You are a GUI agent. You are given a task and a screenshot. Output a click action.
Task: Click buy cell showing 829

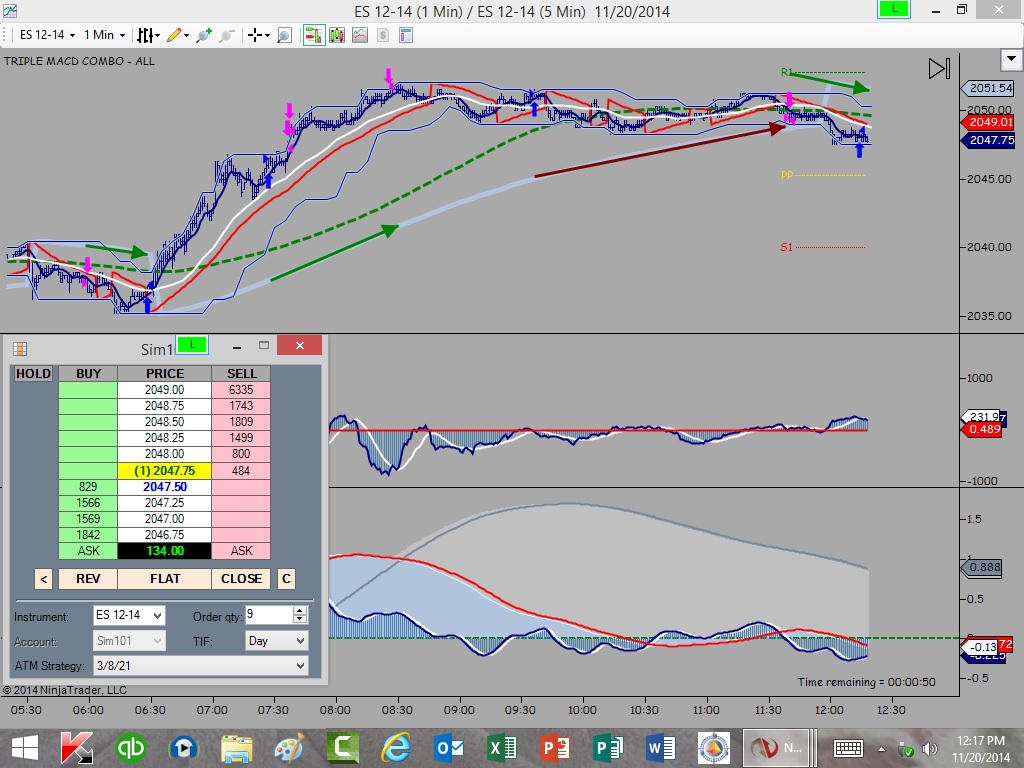[x=88, y=487]
